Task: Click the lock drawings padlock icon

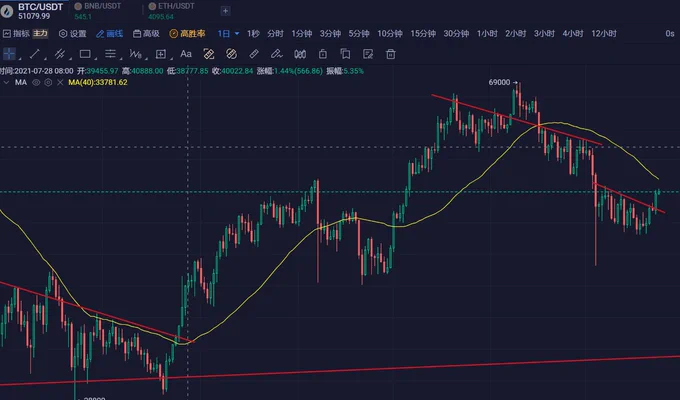Action: click(323, 54)
